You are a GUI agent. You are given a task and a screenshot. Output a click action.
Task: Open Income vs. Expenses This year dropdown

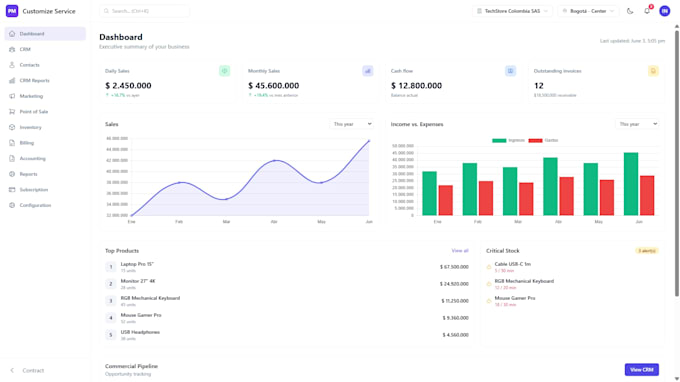pyautogui.click(x=637, y=124)
